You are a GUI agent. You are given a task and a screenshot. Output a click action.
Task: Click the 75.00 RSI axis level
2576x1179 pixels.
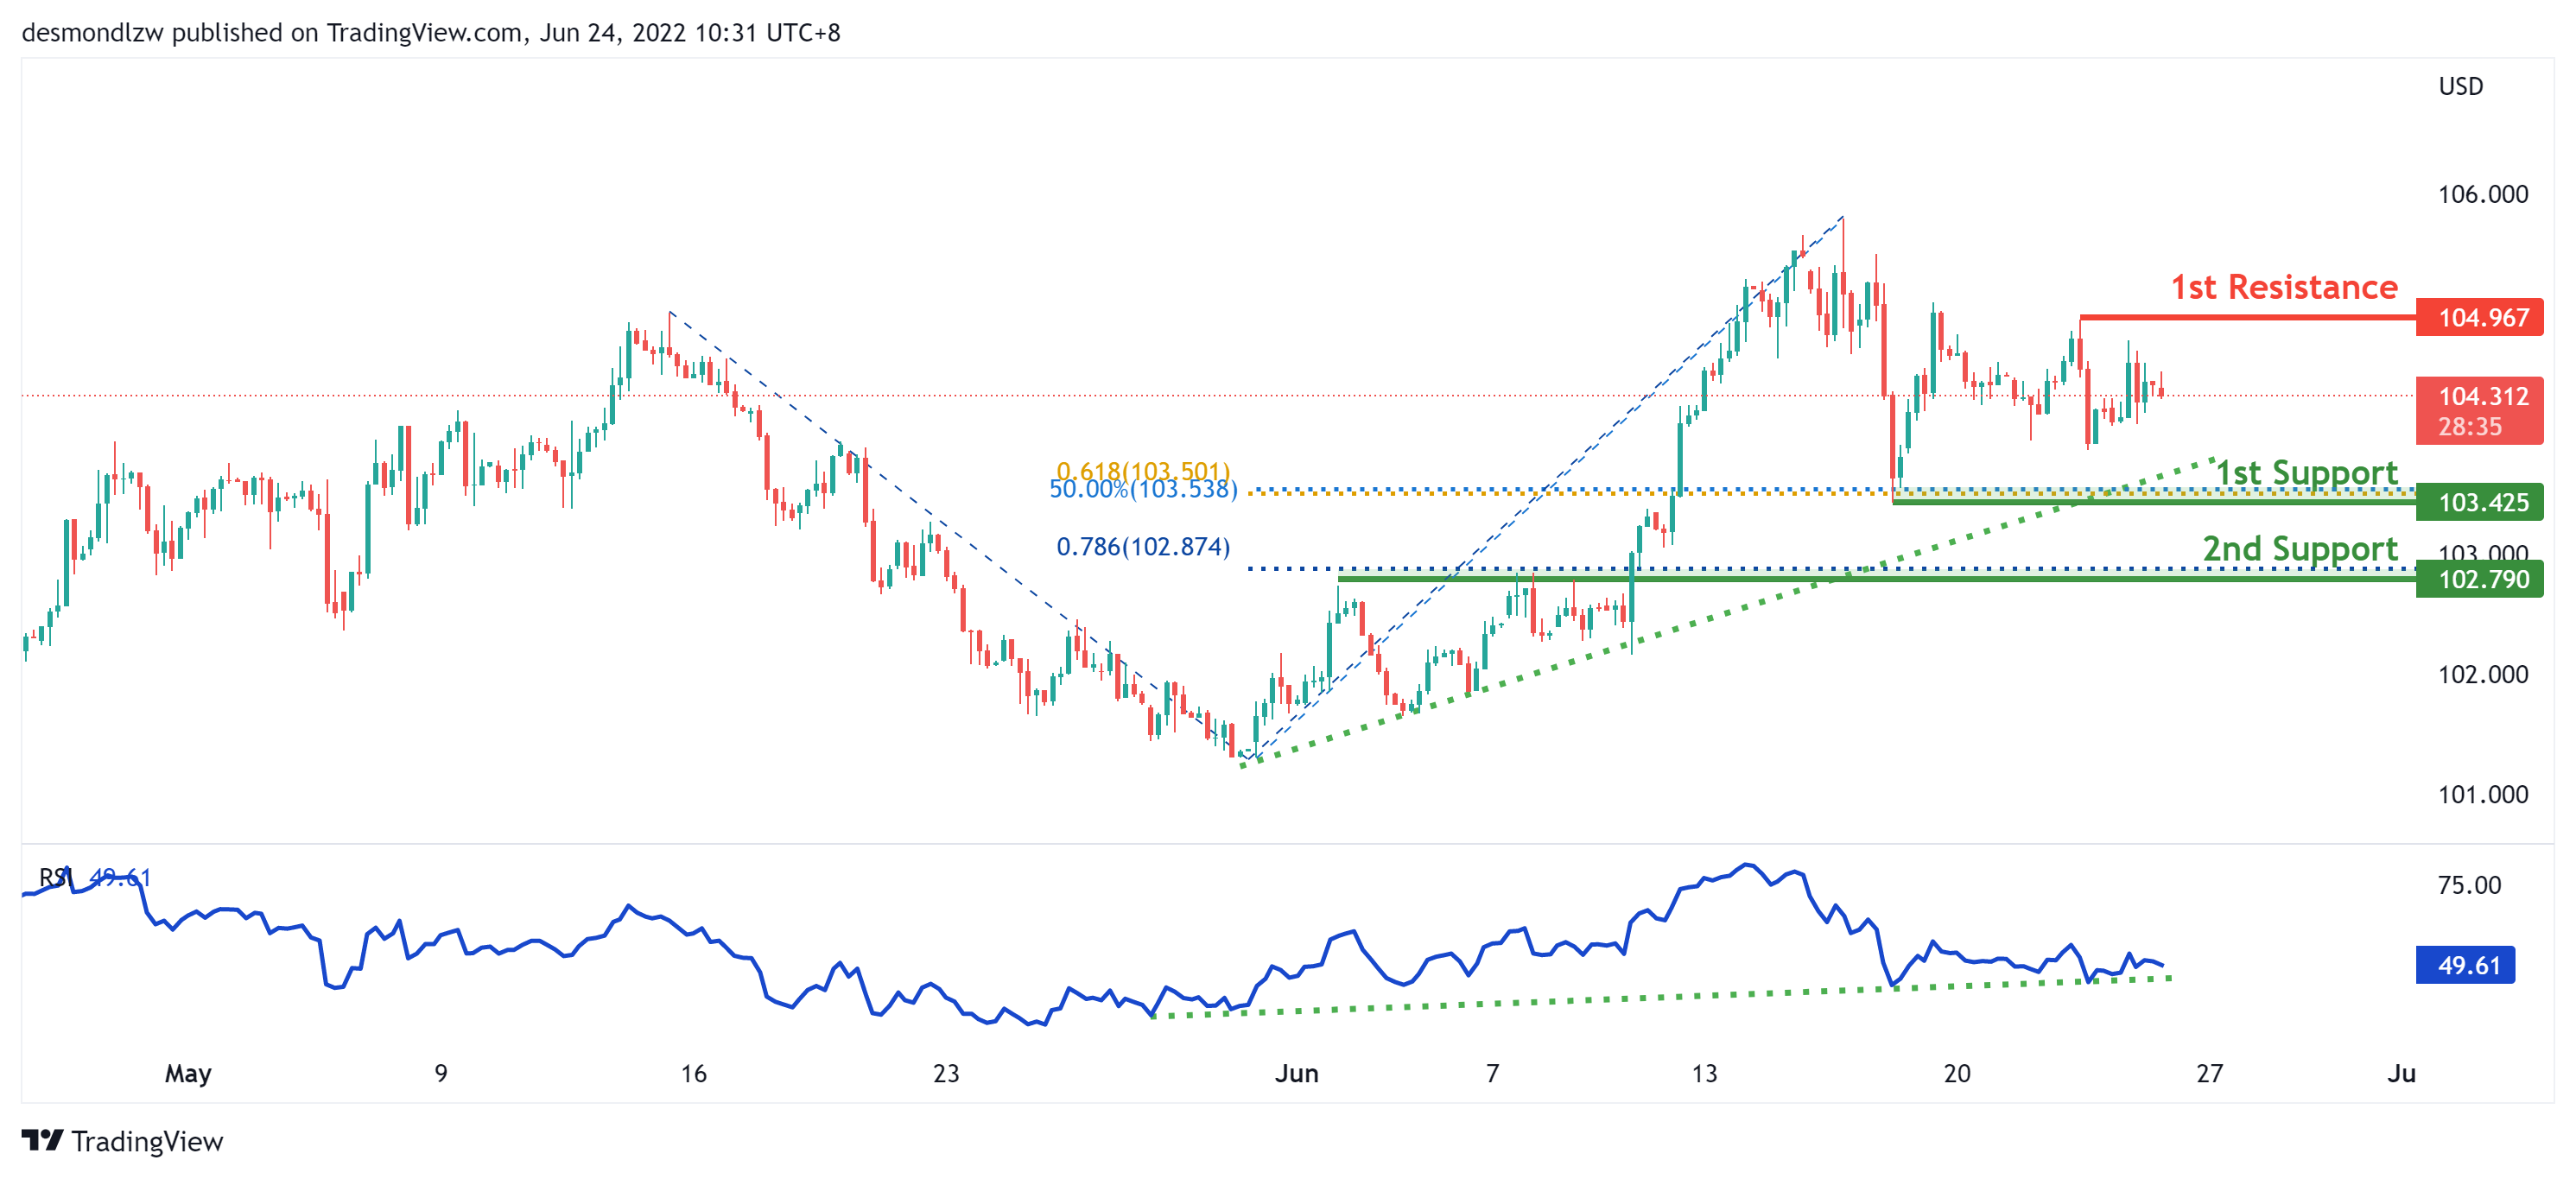(2468, 885)
